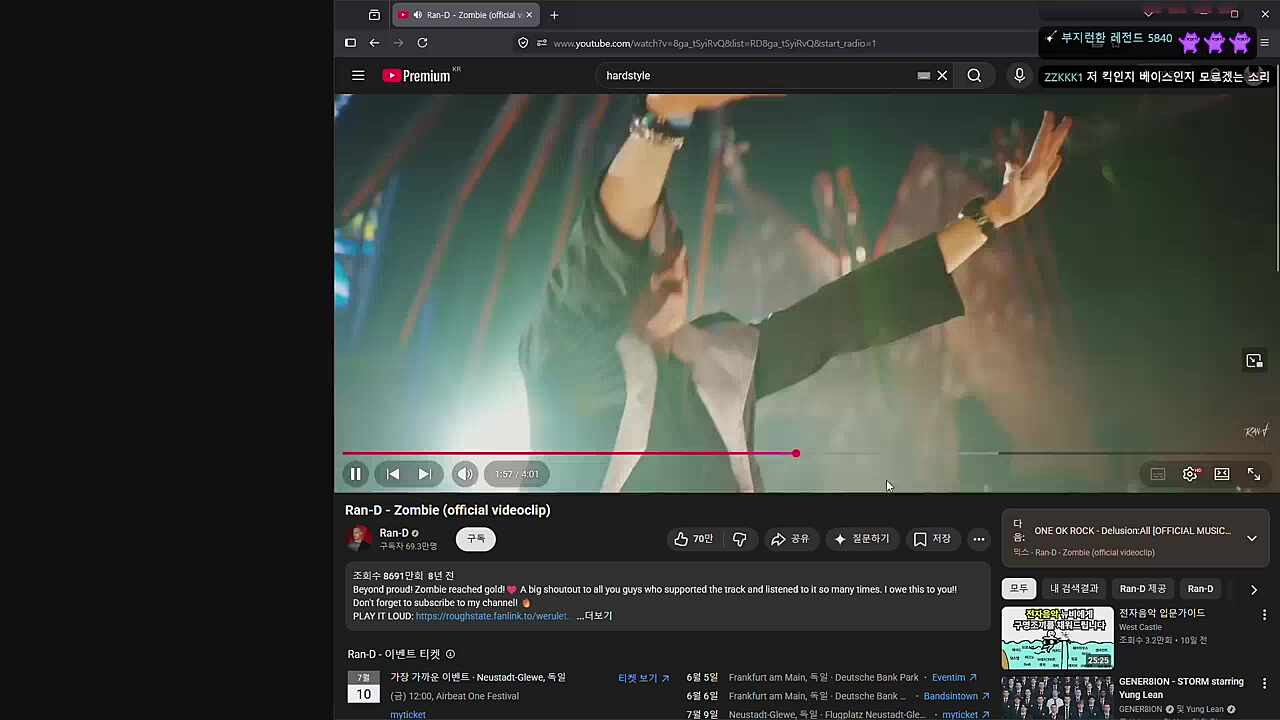This screenshot has height=720, width=1280.
Task: Skip to previous video
Action: coord(393,474)
